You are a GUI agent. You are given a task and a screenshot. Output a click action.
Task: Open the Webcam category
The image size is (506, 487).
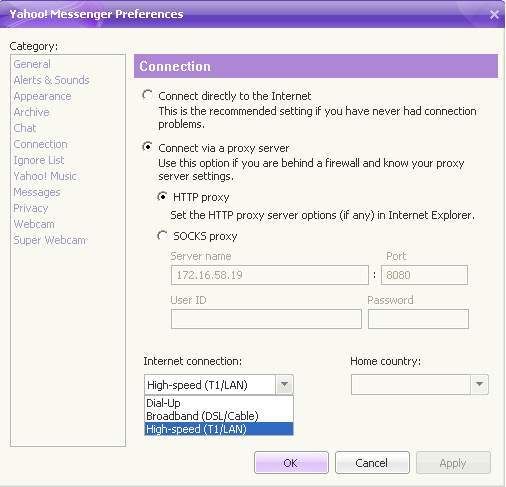click(x=34, y=224)
